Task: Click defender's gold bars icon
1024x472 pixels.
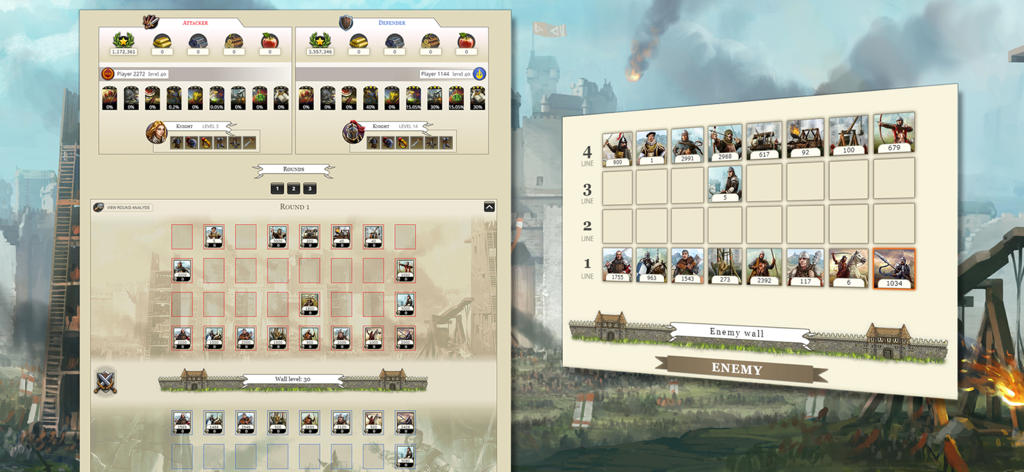Action: click(359, 40)
